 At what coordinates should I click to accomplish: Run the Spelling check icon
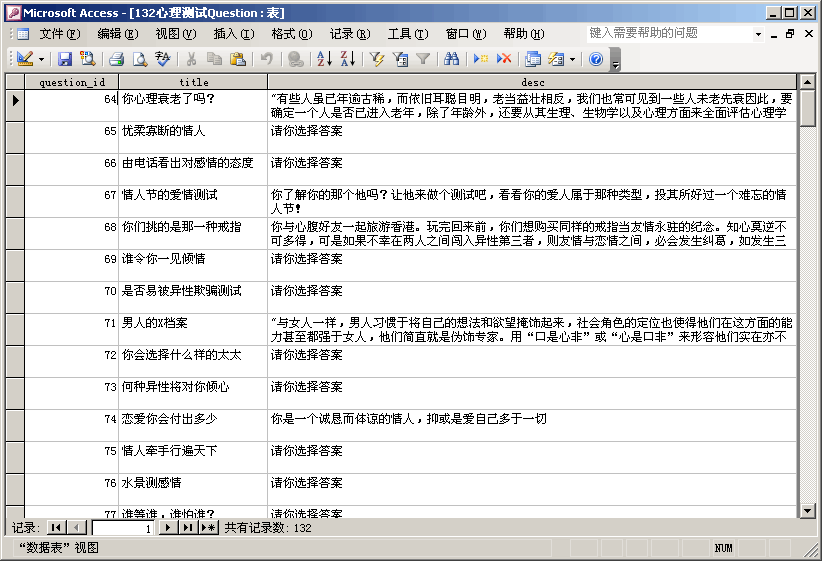163,59
